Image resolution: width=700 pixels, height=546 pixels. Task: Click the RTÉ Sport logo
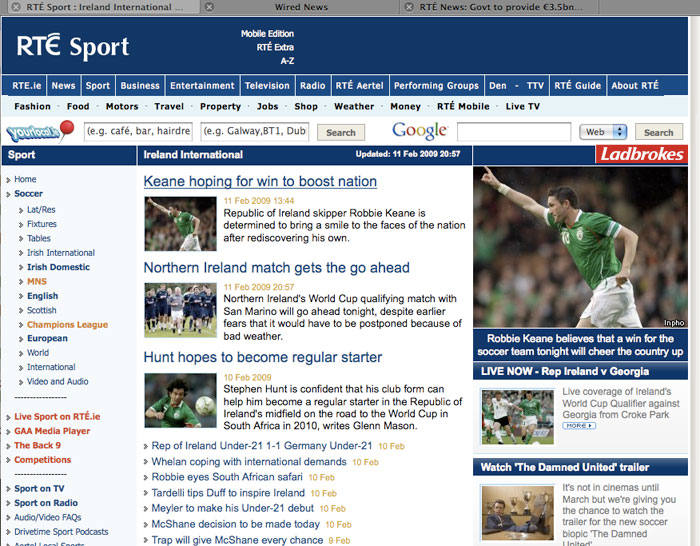(73, 46)
